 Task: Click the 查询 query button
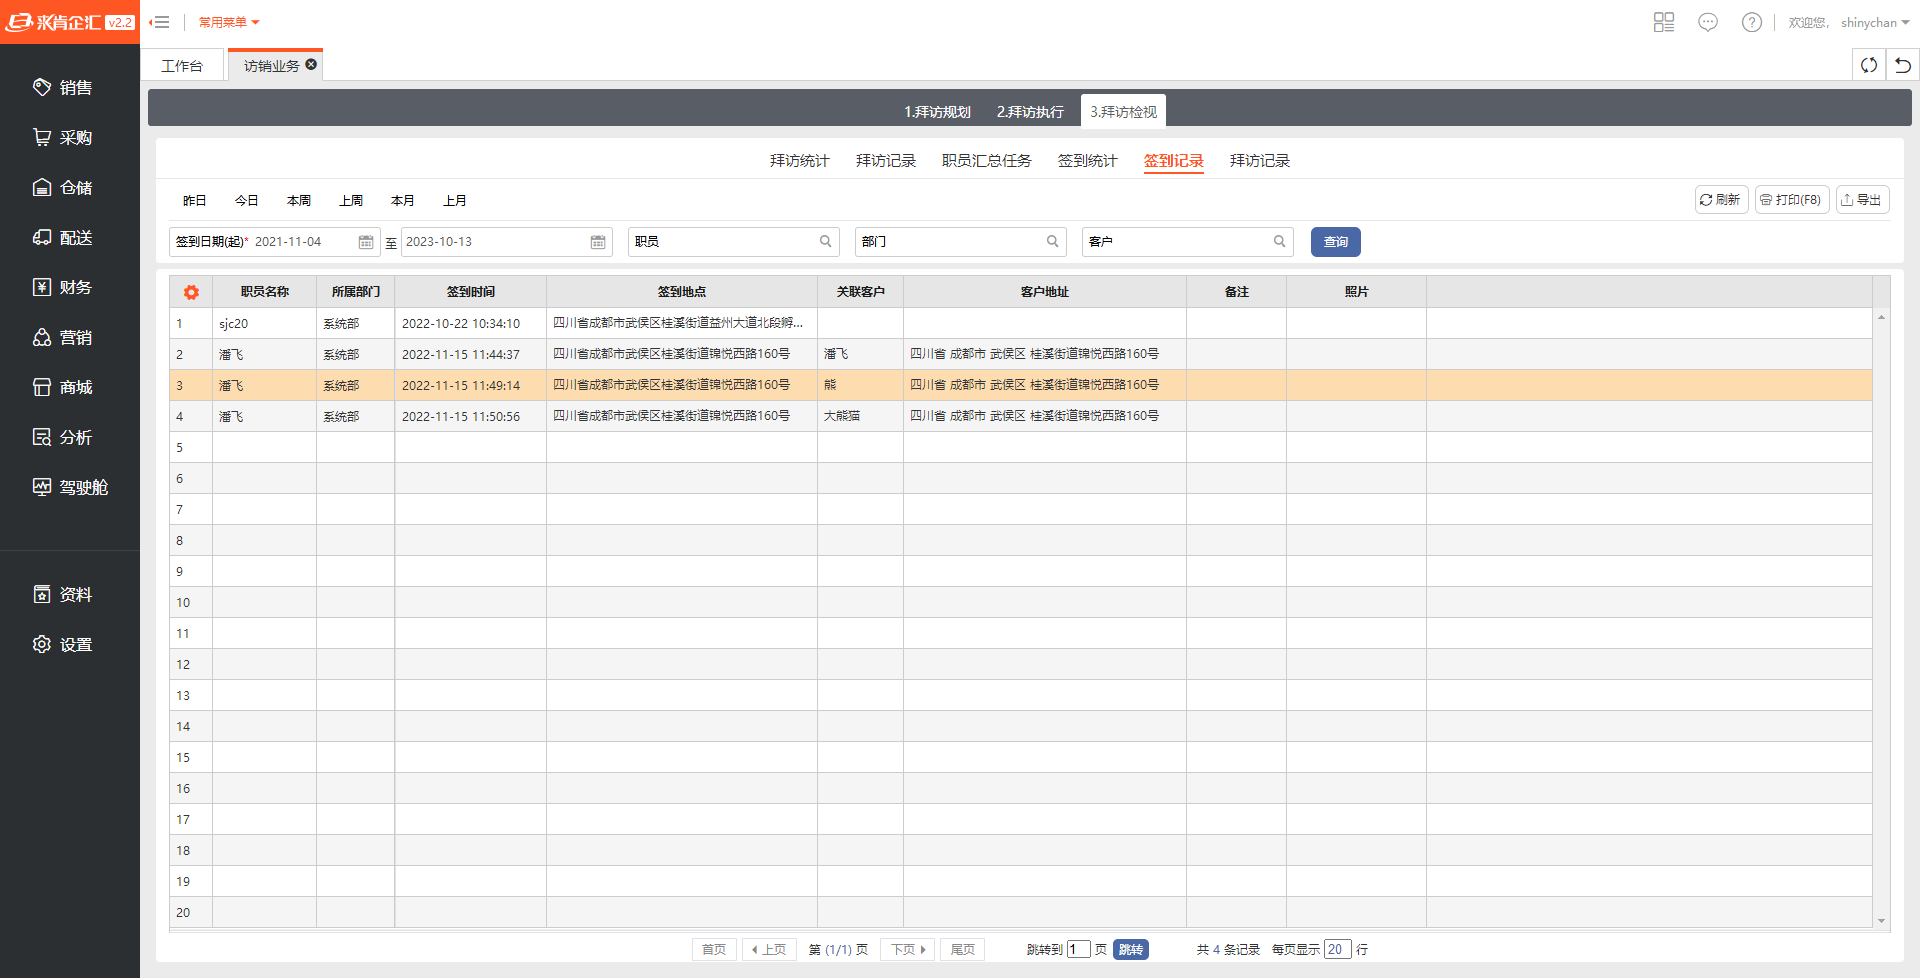point(1335,242)
